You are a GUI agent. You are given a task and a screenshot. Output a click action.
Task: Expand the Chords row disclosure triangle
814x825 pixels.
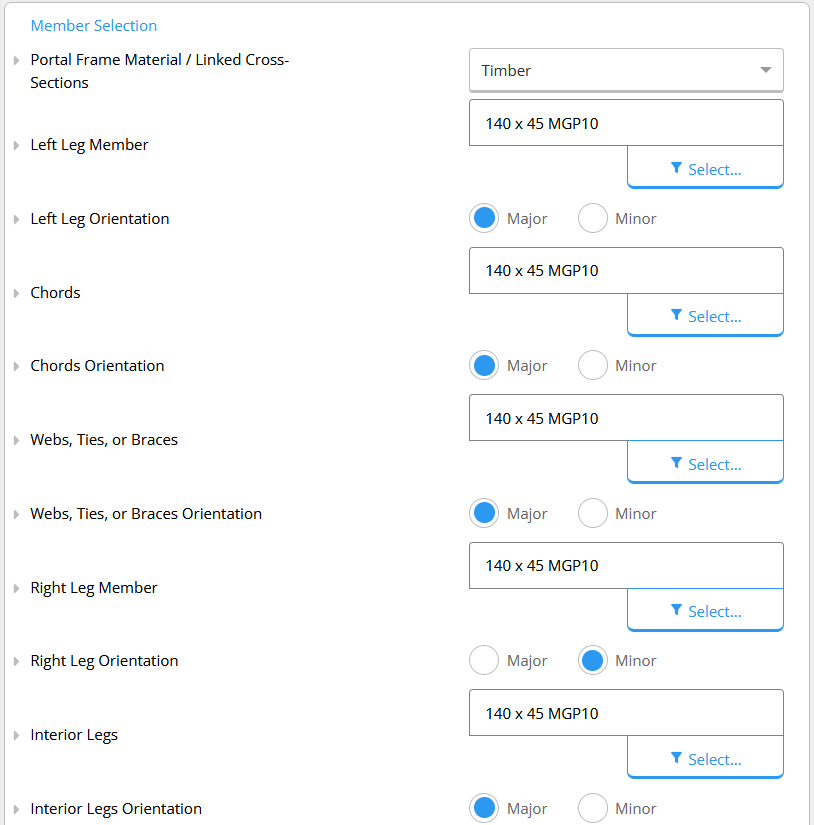click(x=16, y=293)
